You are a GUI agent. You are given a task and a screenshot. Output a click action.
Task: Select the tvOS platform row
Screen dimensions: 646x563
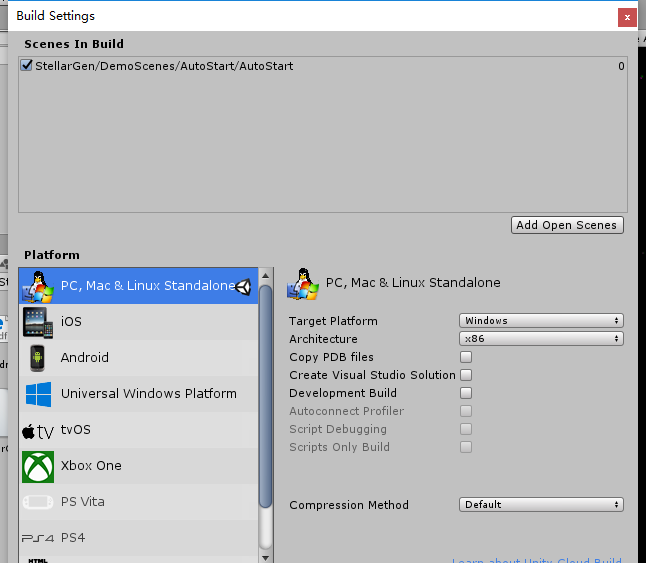138,430
